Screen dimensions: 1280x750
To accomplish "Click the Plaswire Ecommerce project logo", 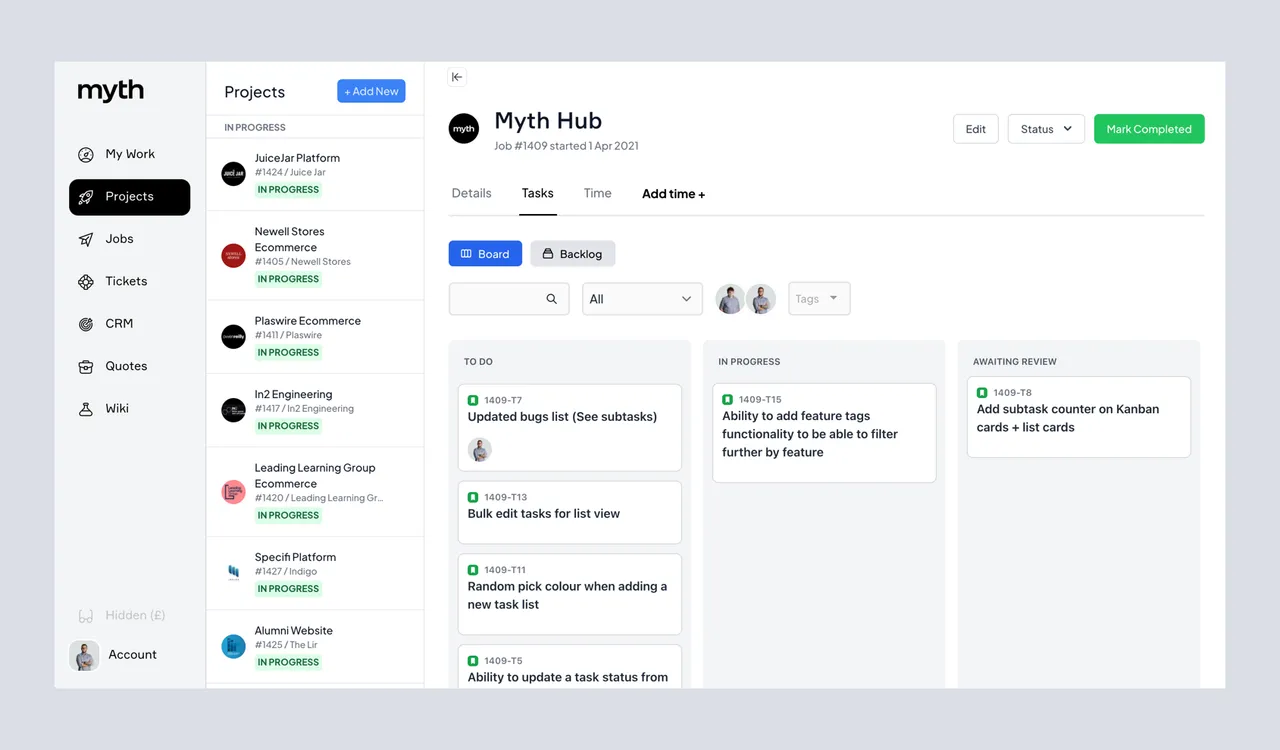I will (233, 336).
